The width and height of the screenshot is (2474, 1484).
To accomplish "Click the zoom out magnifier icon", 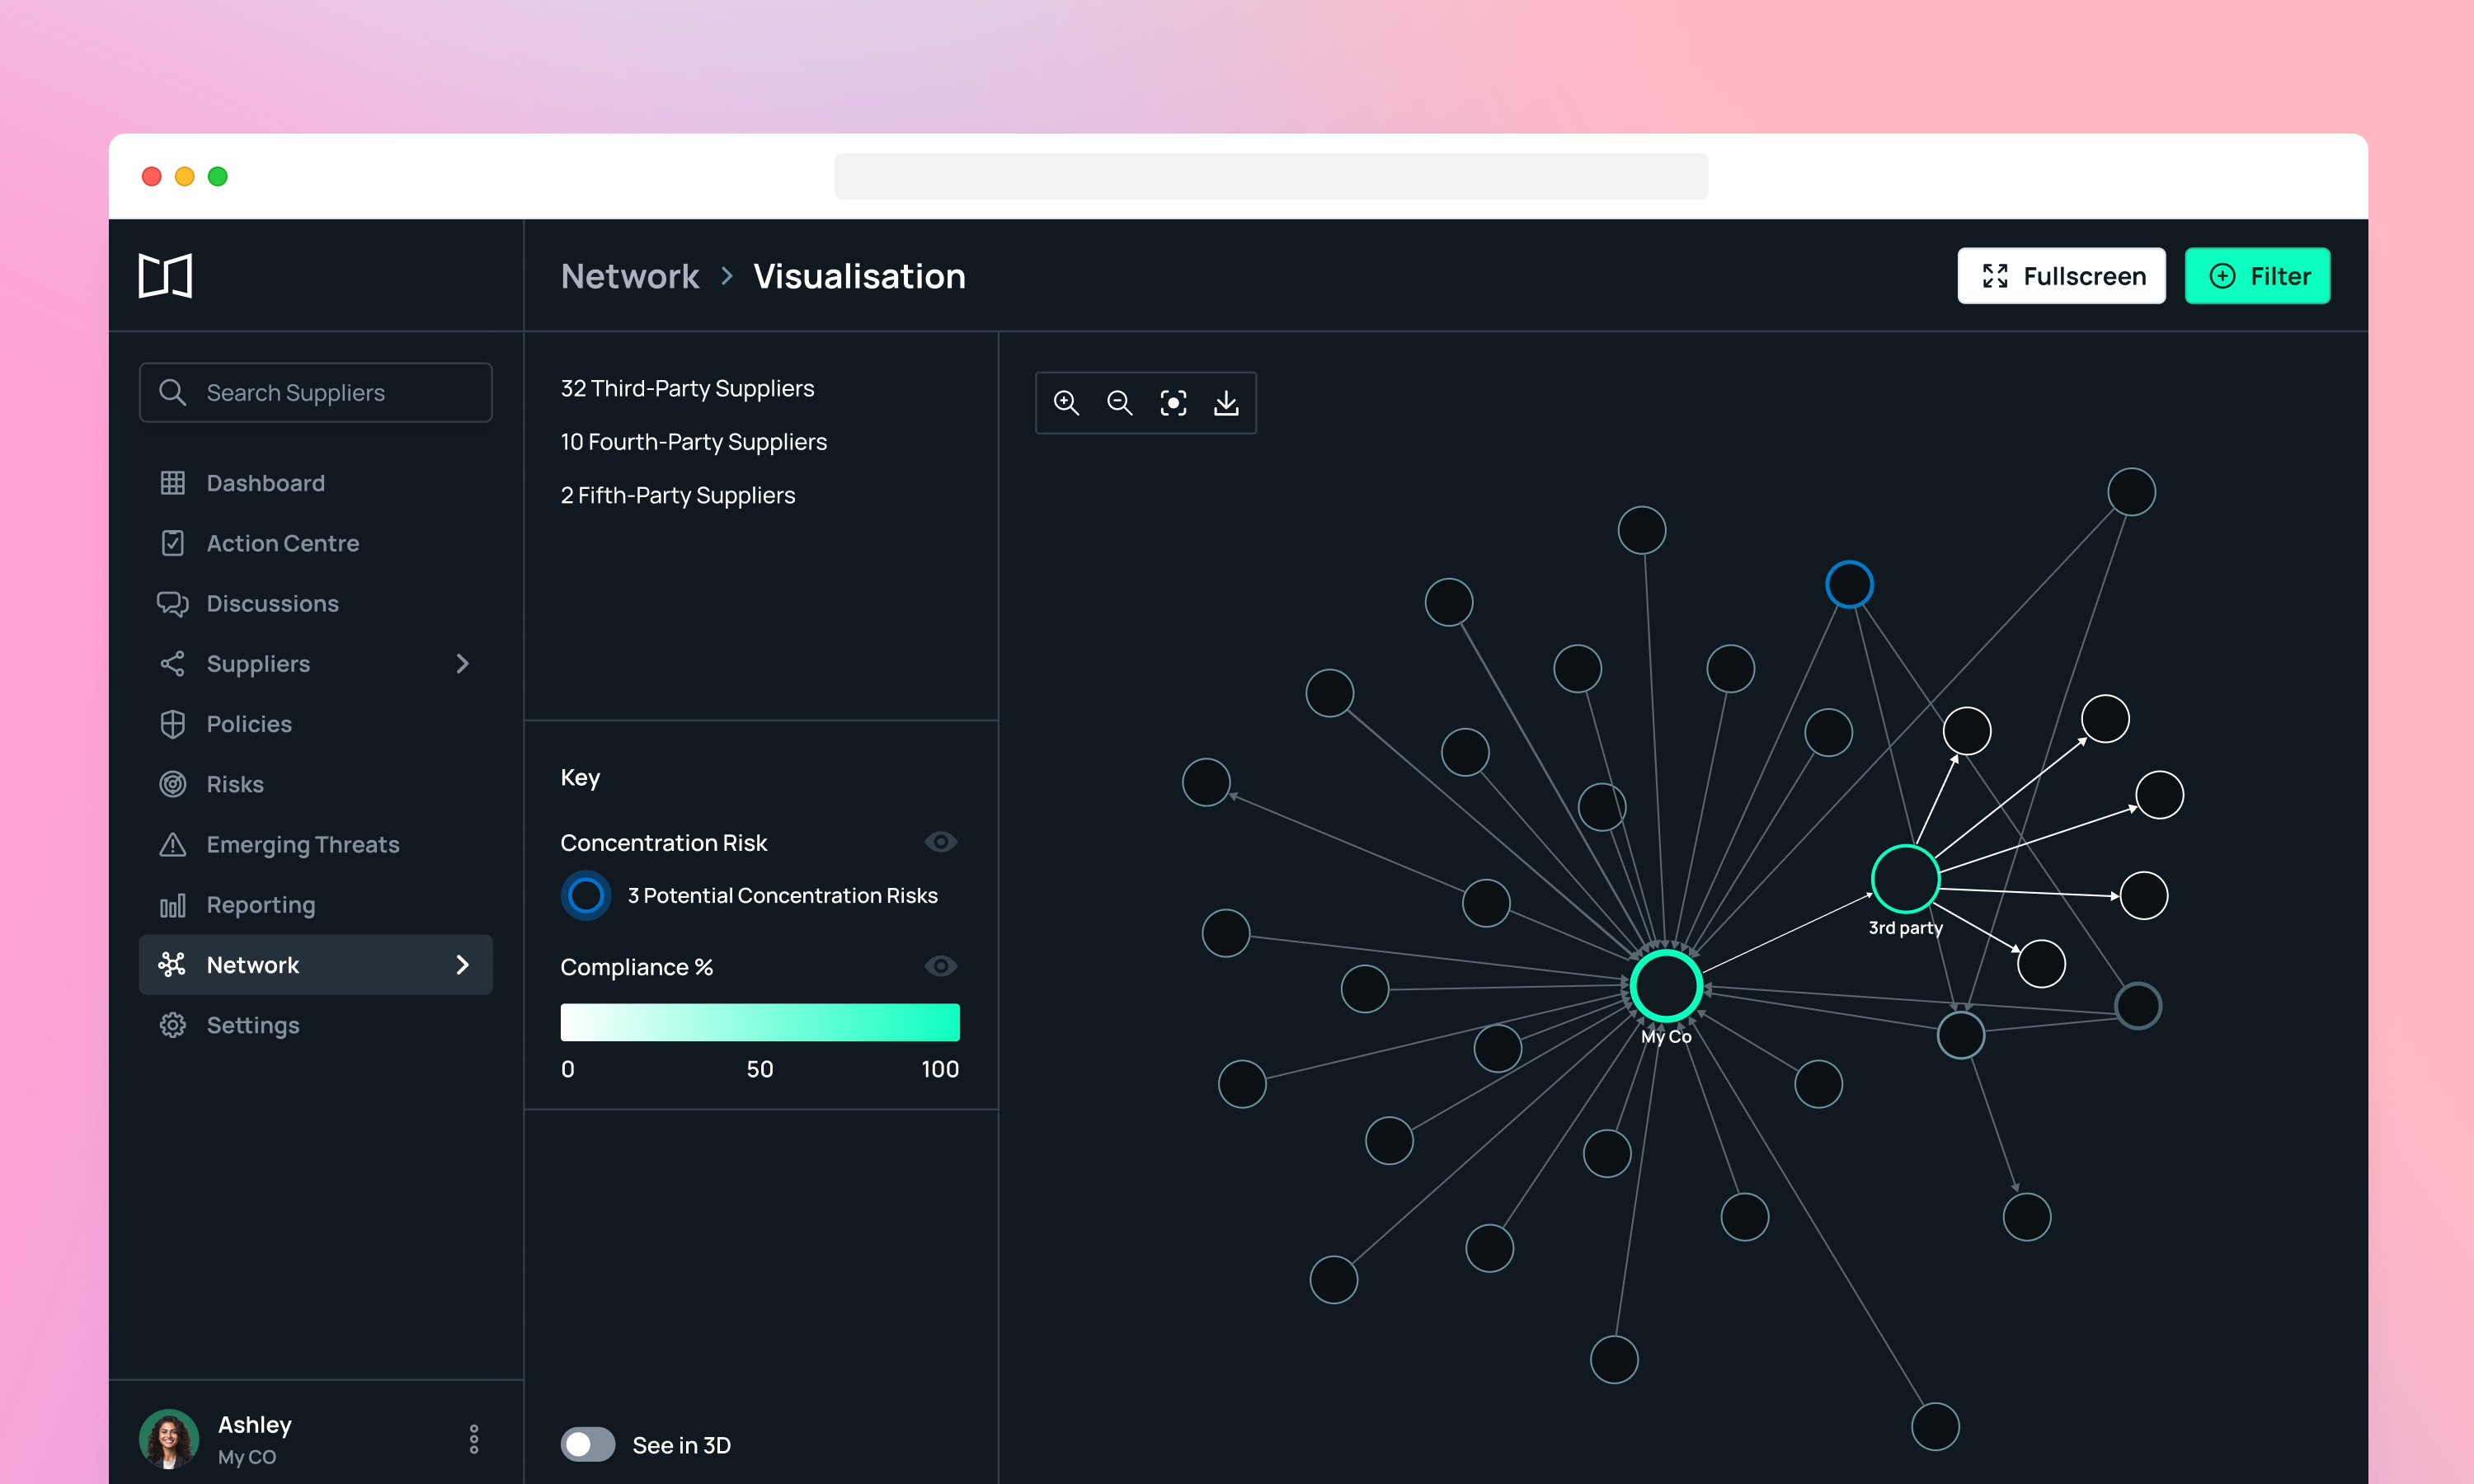I will tap(1119, 403).
